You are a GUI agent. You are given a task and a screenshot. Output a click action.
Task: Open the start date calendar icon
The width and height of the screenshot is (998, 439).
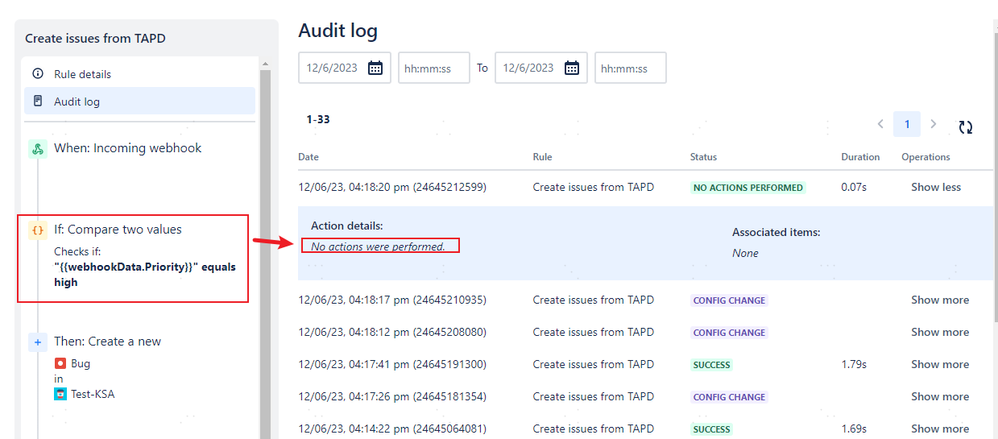coord(376,68)
